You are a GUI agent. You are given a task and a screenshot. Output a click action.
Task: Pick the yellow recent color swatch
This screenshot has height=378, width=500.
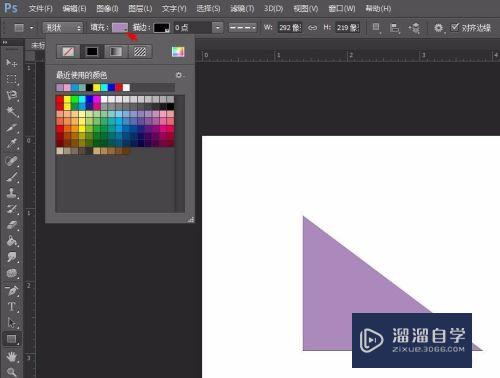(x=97, y=87)
